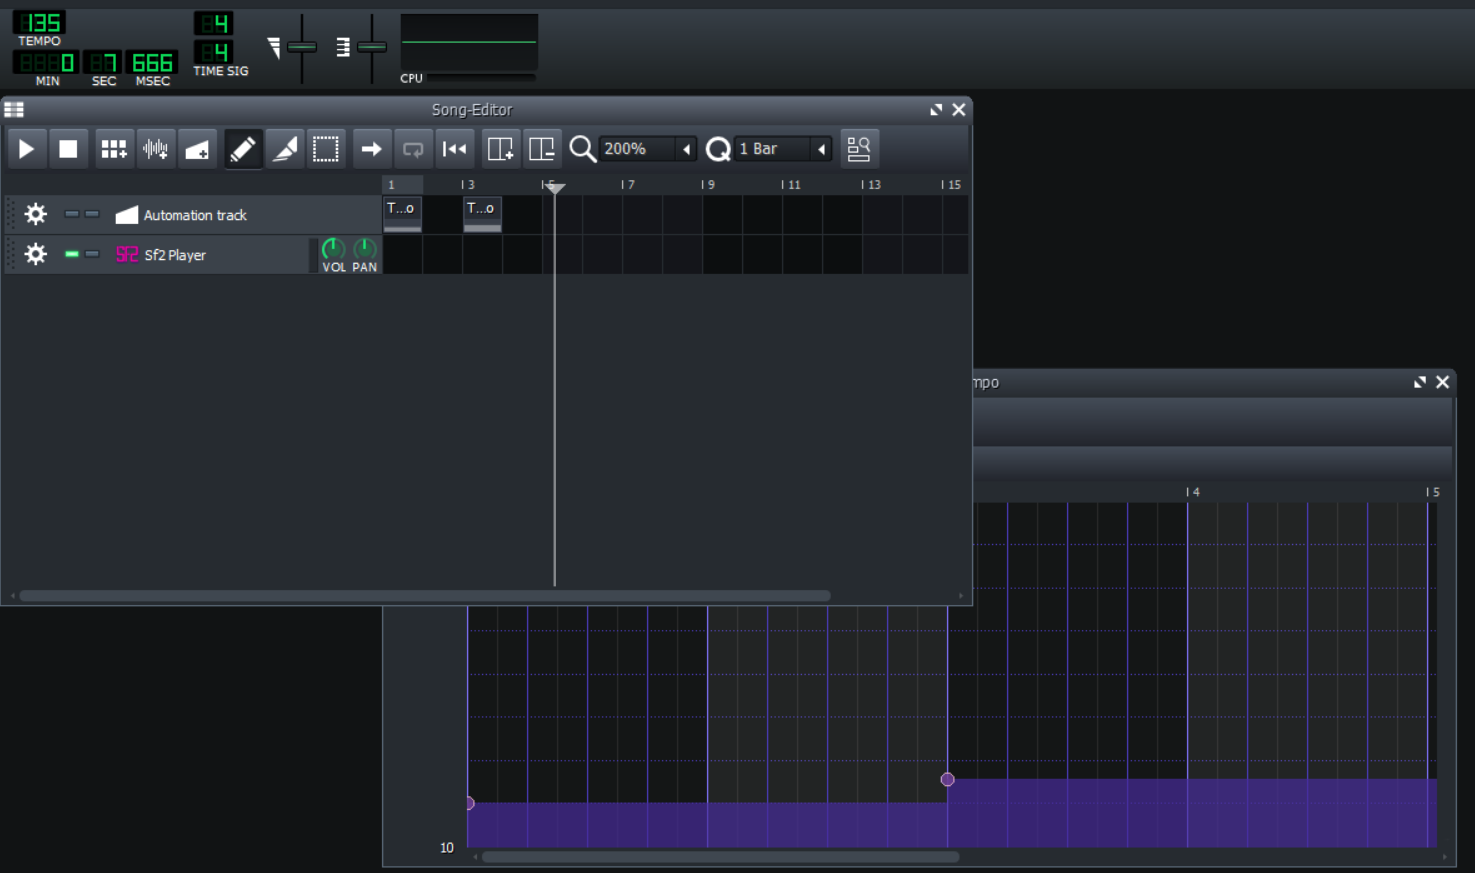Click the CPU oscilloscope display
Image resolution: width=1475 pixels, height=873 pixels.
click(x=469, y=42)
